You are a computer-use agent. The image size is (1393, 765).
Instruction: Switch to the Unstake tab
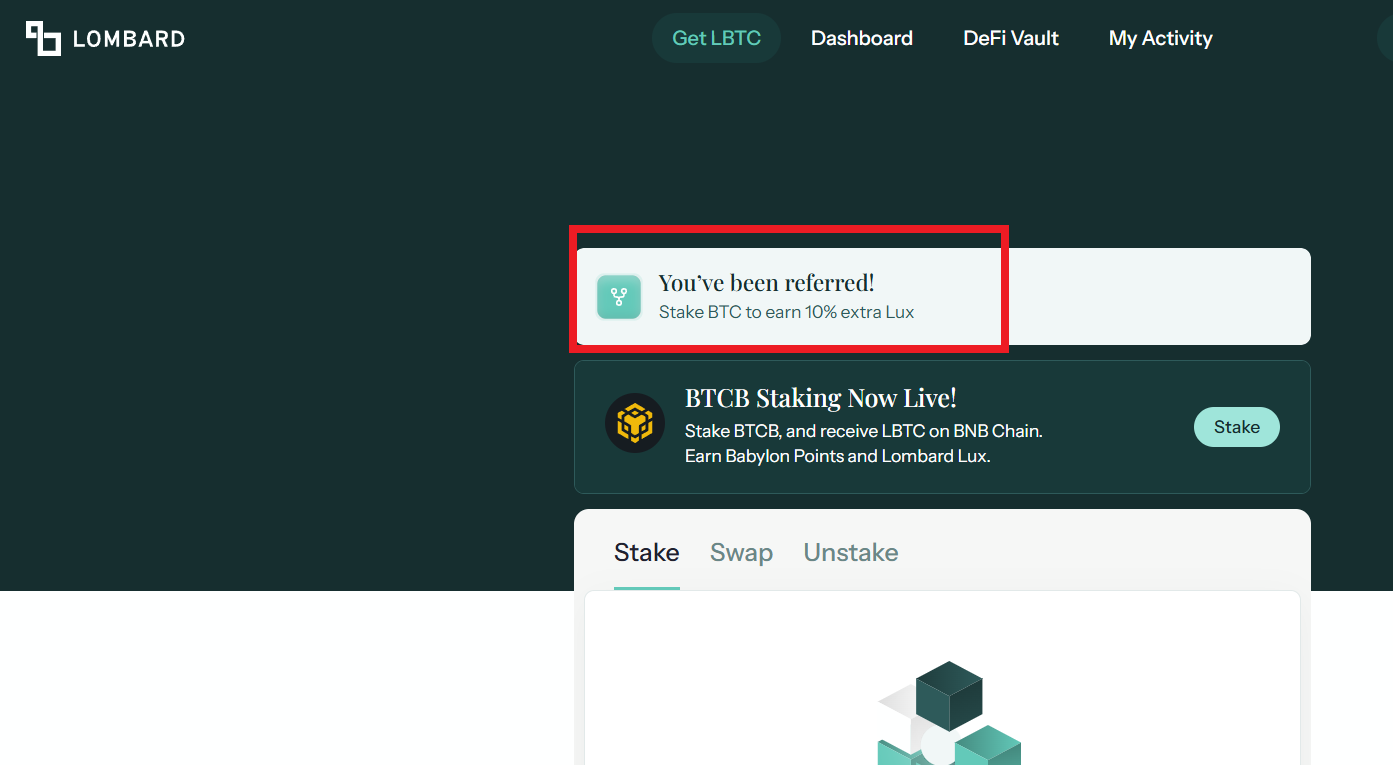[x=851, y=553]
